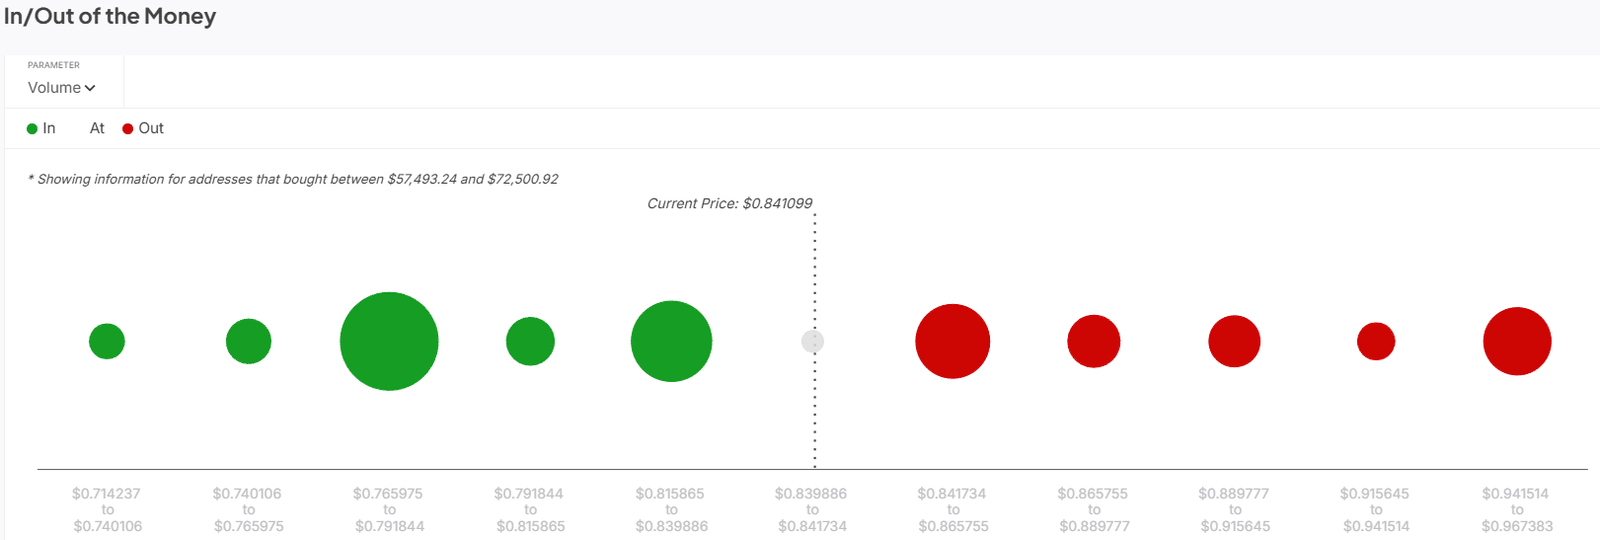Click the green bubble above $0.740106 range
Image resolution: width=1600 pixels, height=540 pixels.
(248, 341)
